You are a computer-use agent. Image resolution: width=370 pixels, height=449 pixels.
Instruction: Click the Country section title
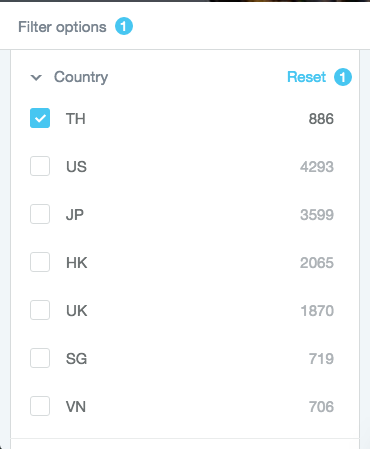81,78
